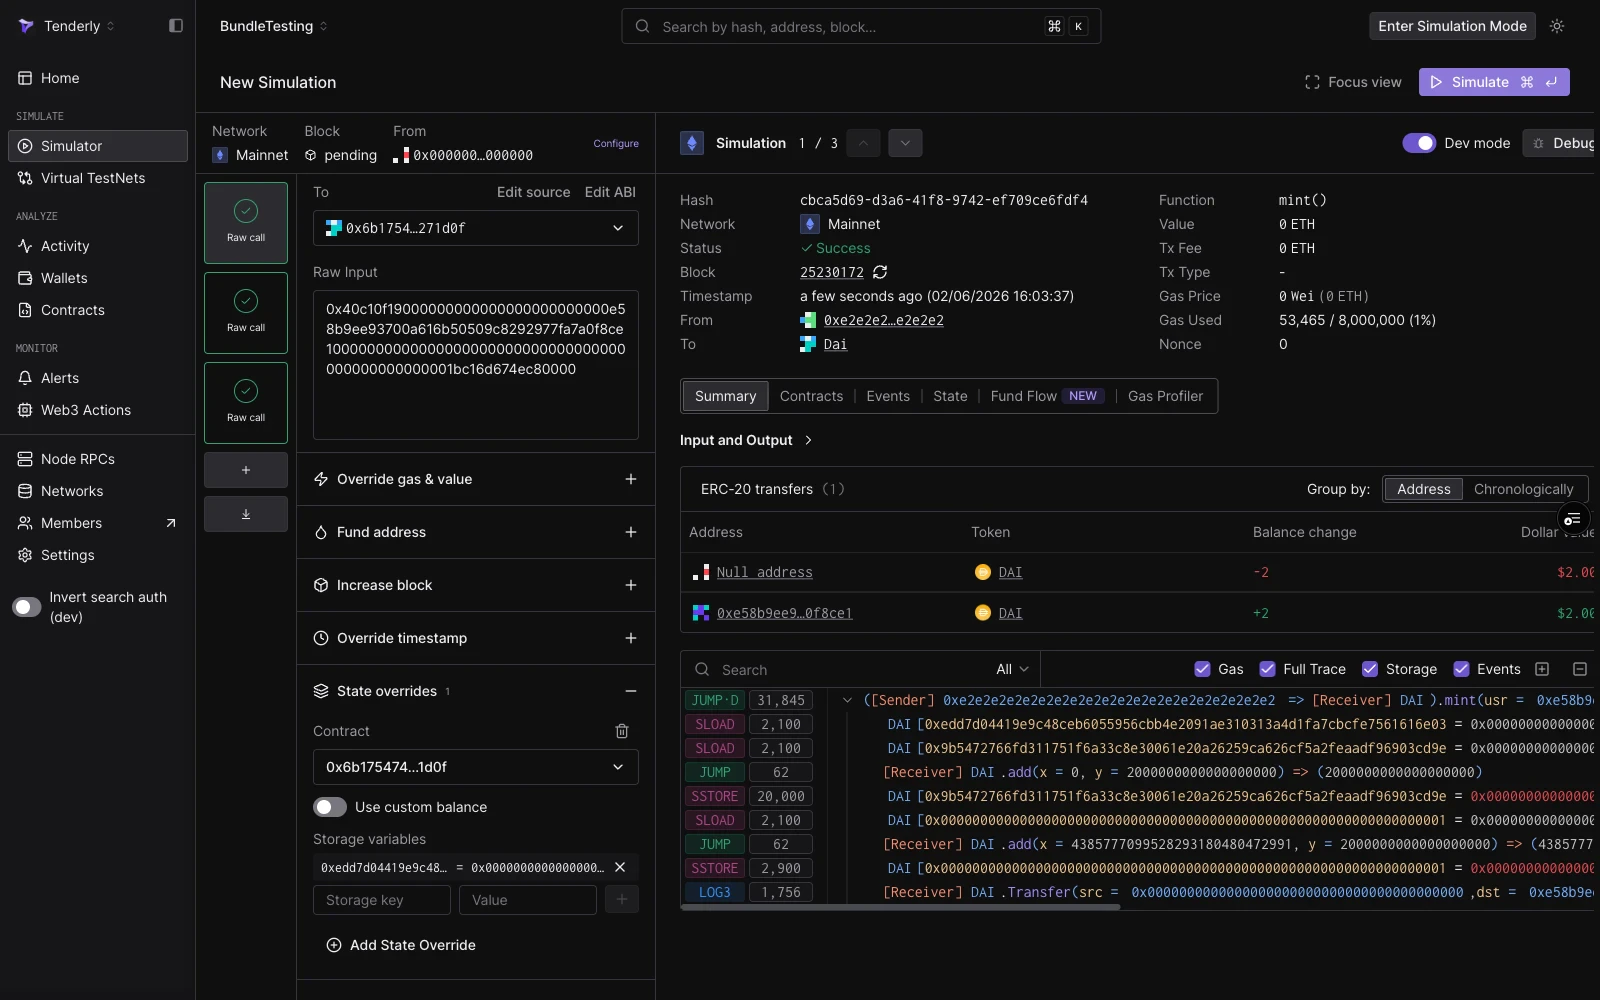Add new raw call plus button

246,470
